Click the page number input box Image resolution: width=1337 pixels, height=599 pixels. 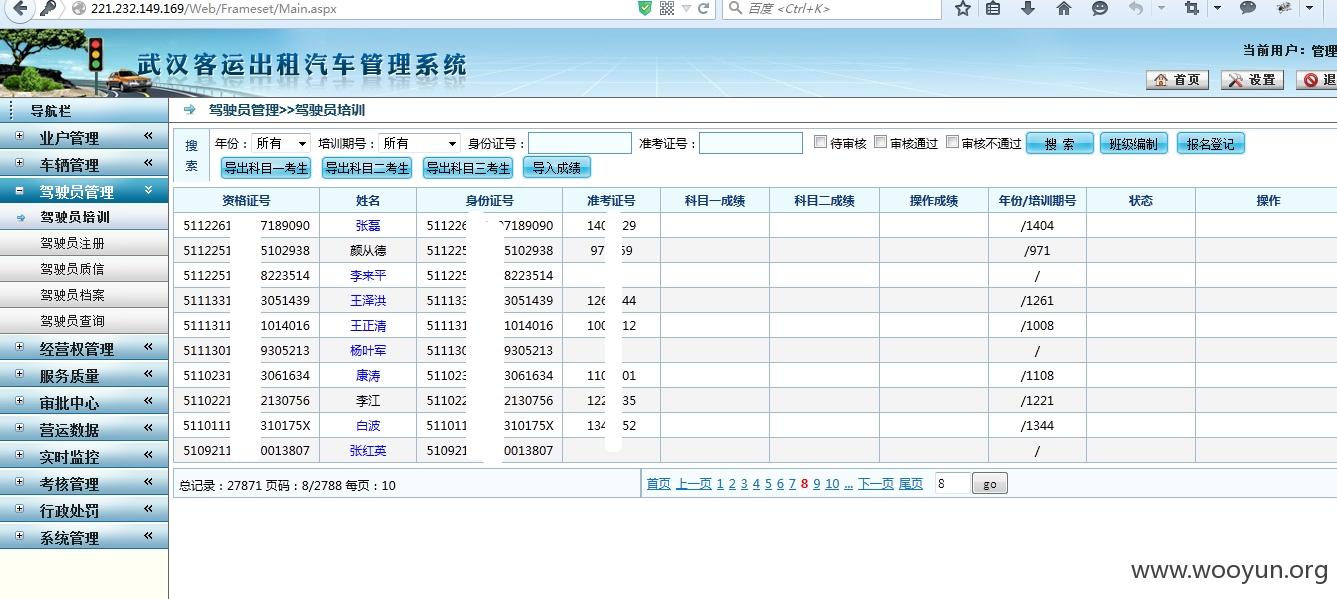click(952, 484)
